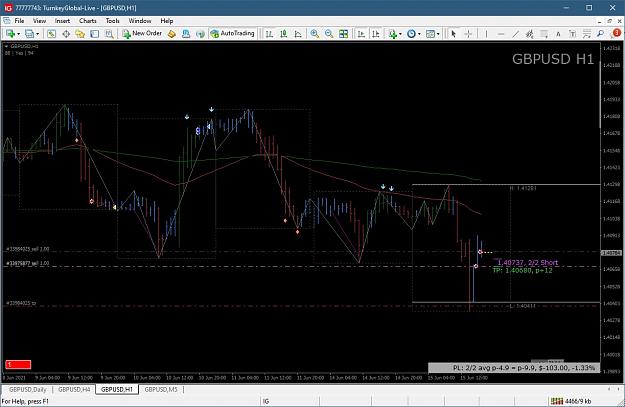Switch chart to line chart mode

[x=298, y=34]
